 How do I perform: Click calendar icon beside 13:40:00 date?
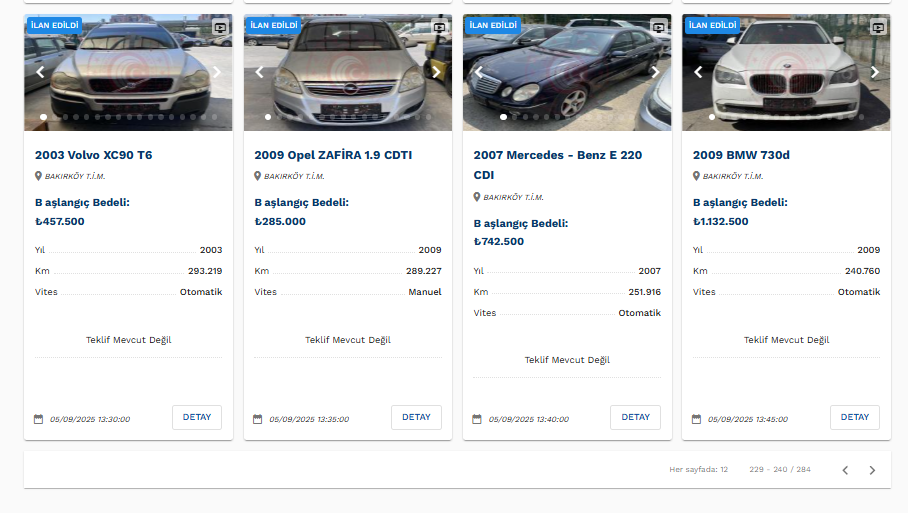click(x=477, y=419)
